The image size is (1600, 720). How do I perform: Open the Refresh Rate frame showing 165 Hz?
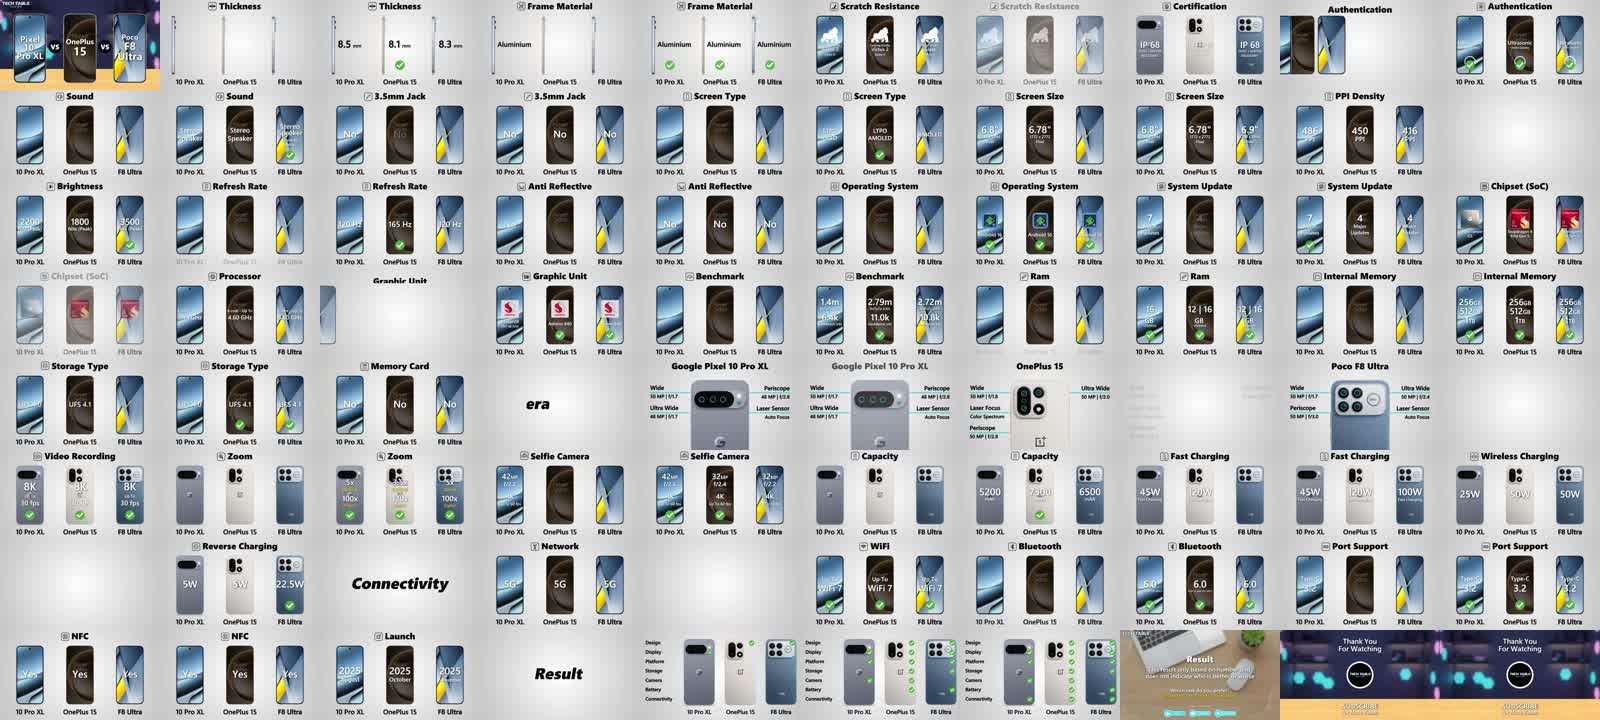pos(400,225)
